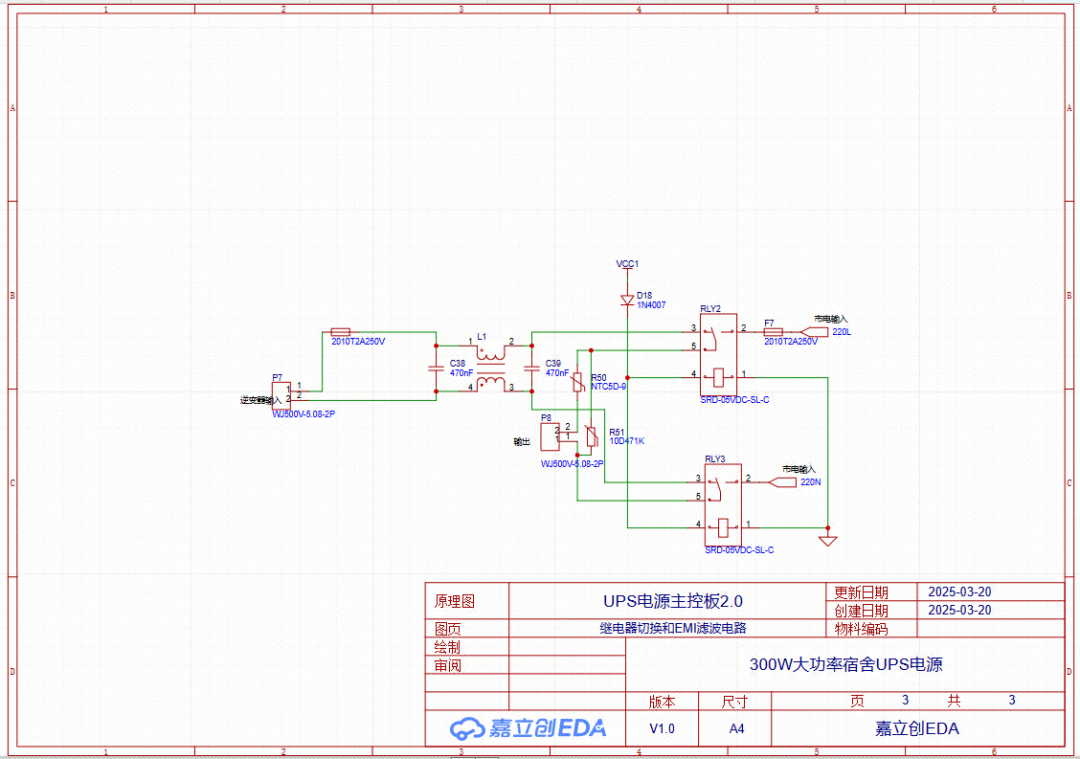The width and height of the screenshot is (1080, 759).
Task: Select the R50 NTC thermistor symbol
Action: pos(579,383)
